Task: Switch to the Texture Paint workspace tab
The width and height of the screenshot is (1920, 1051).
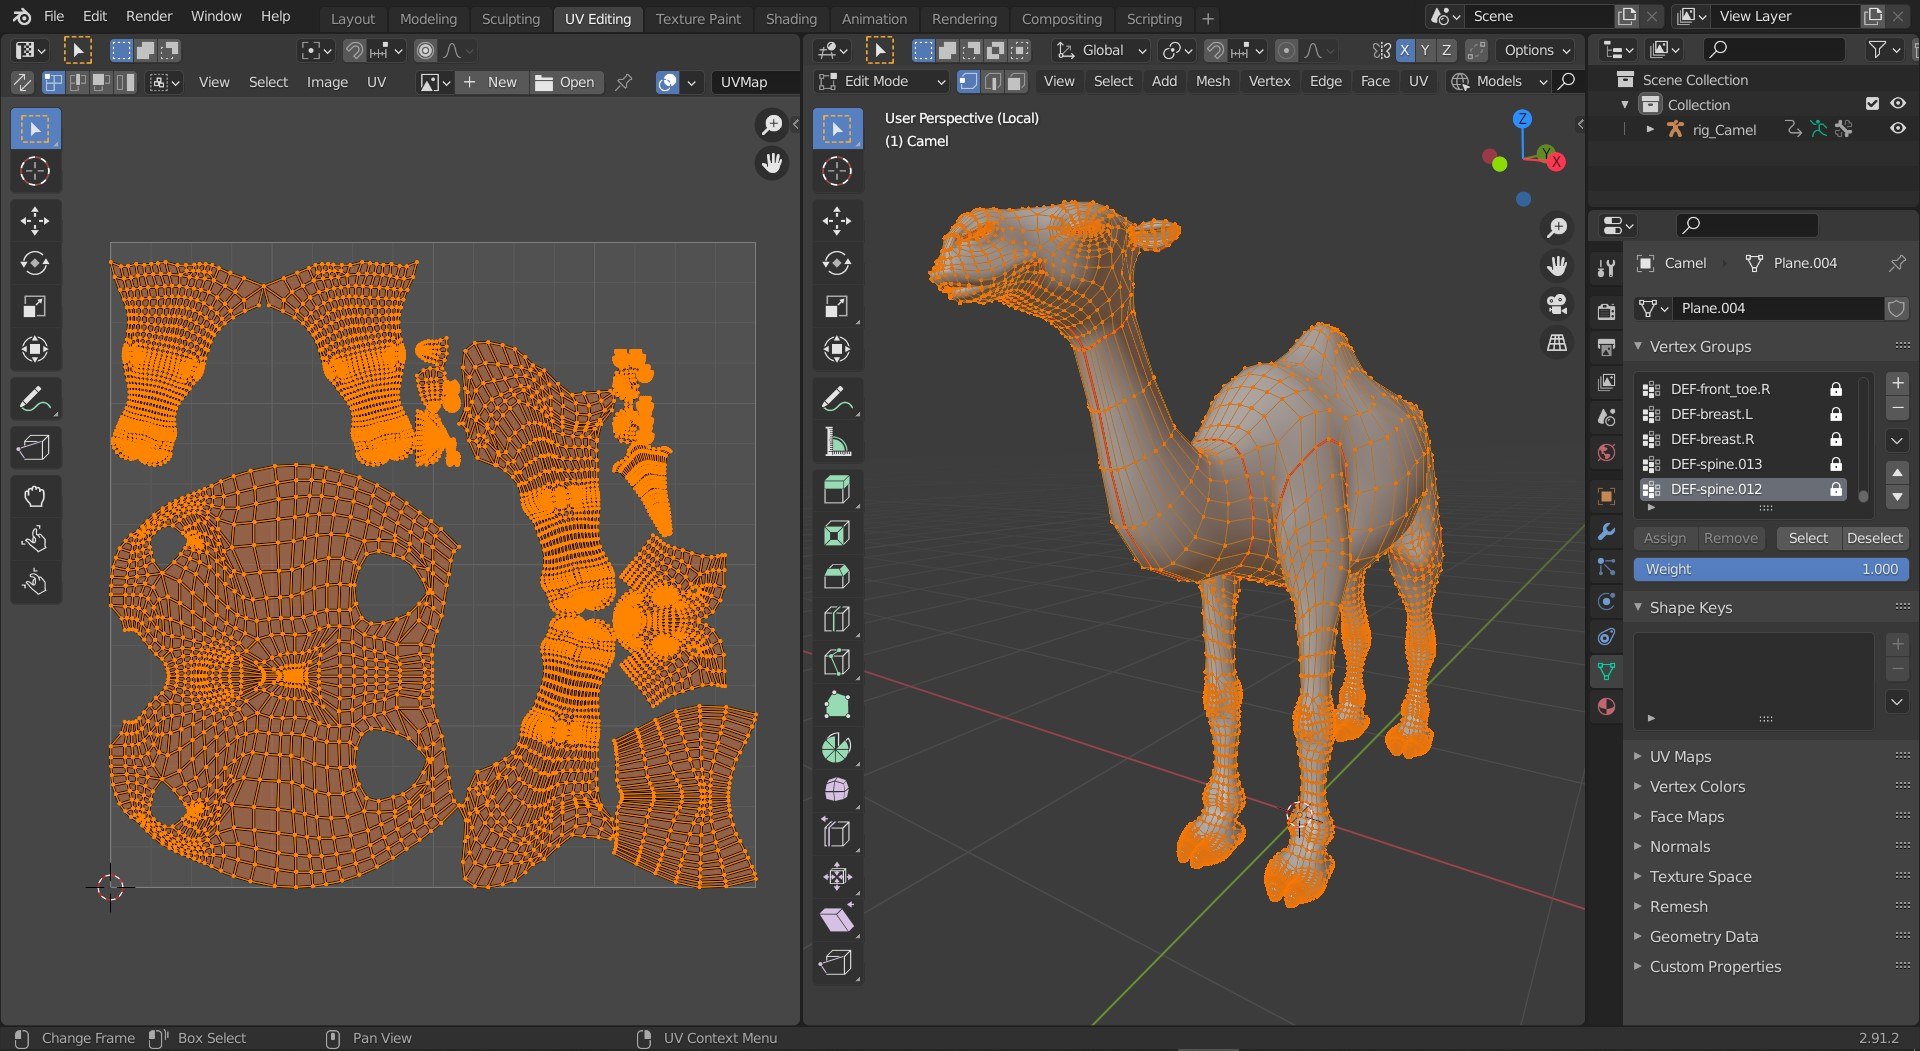Action: (x=698, y=18)
